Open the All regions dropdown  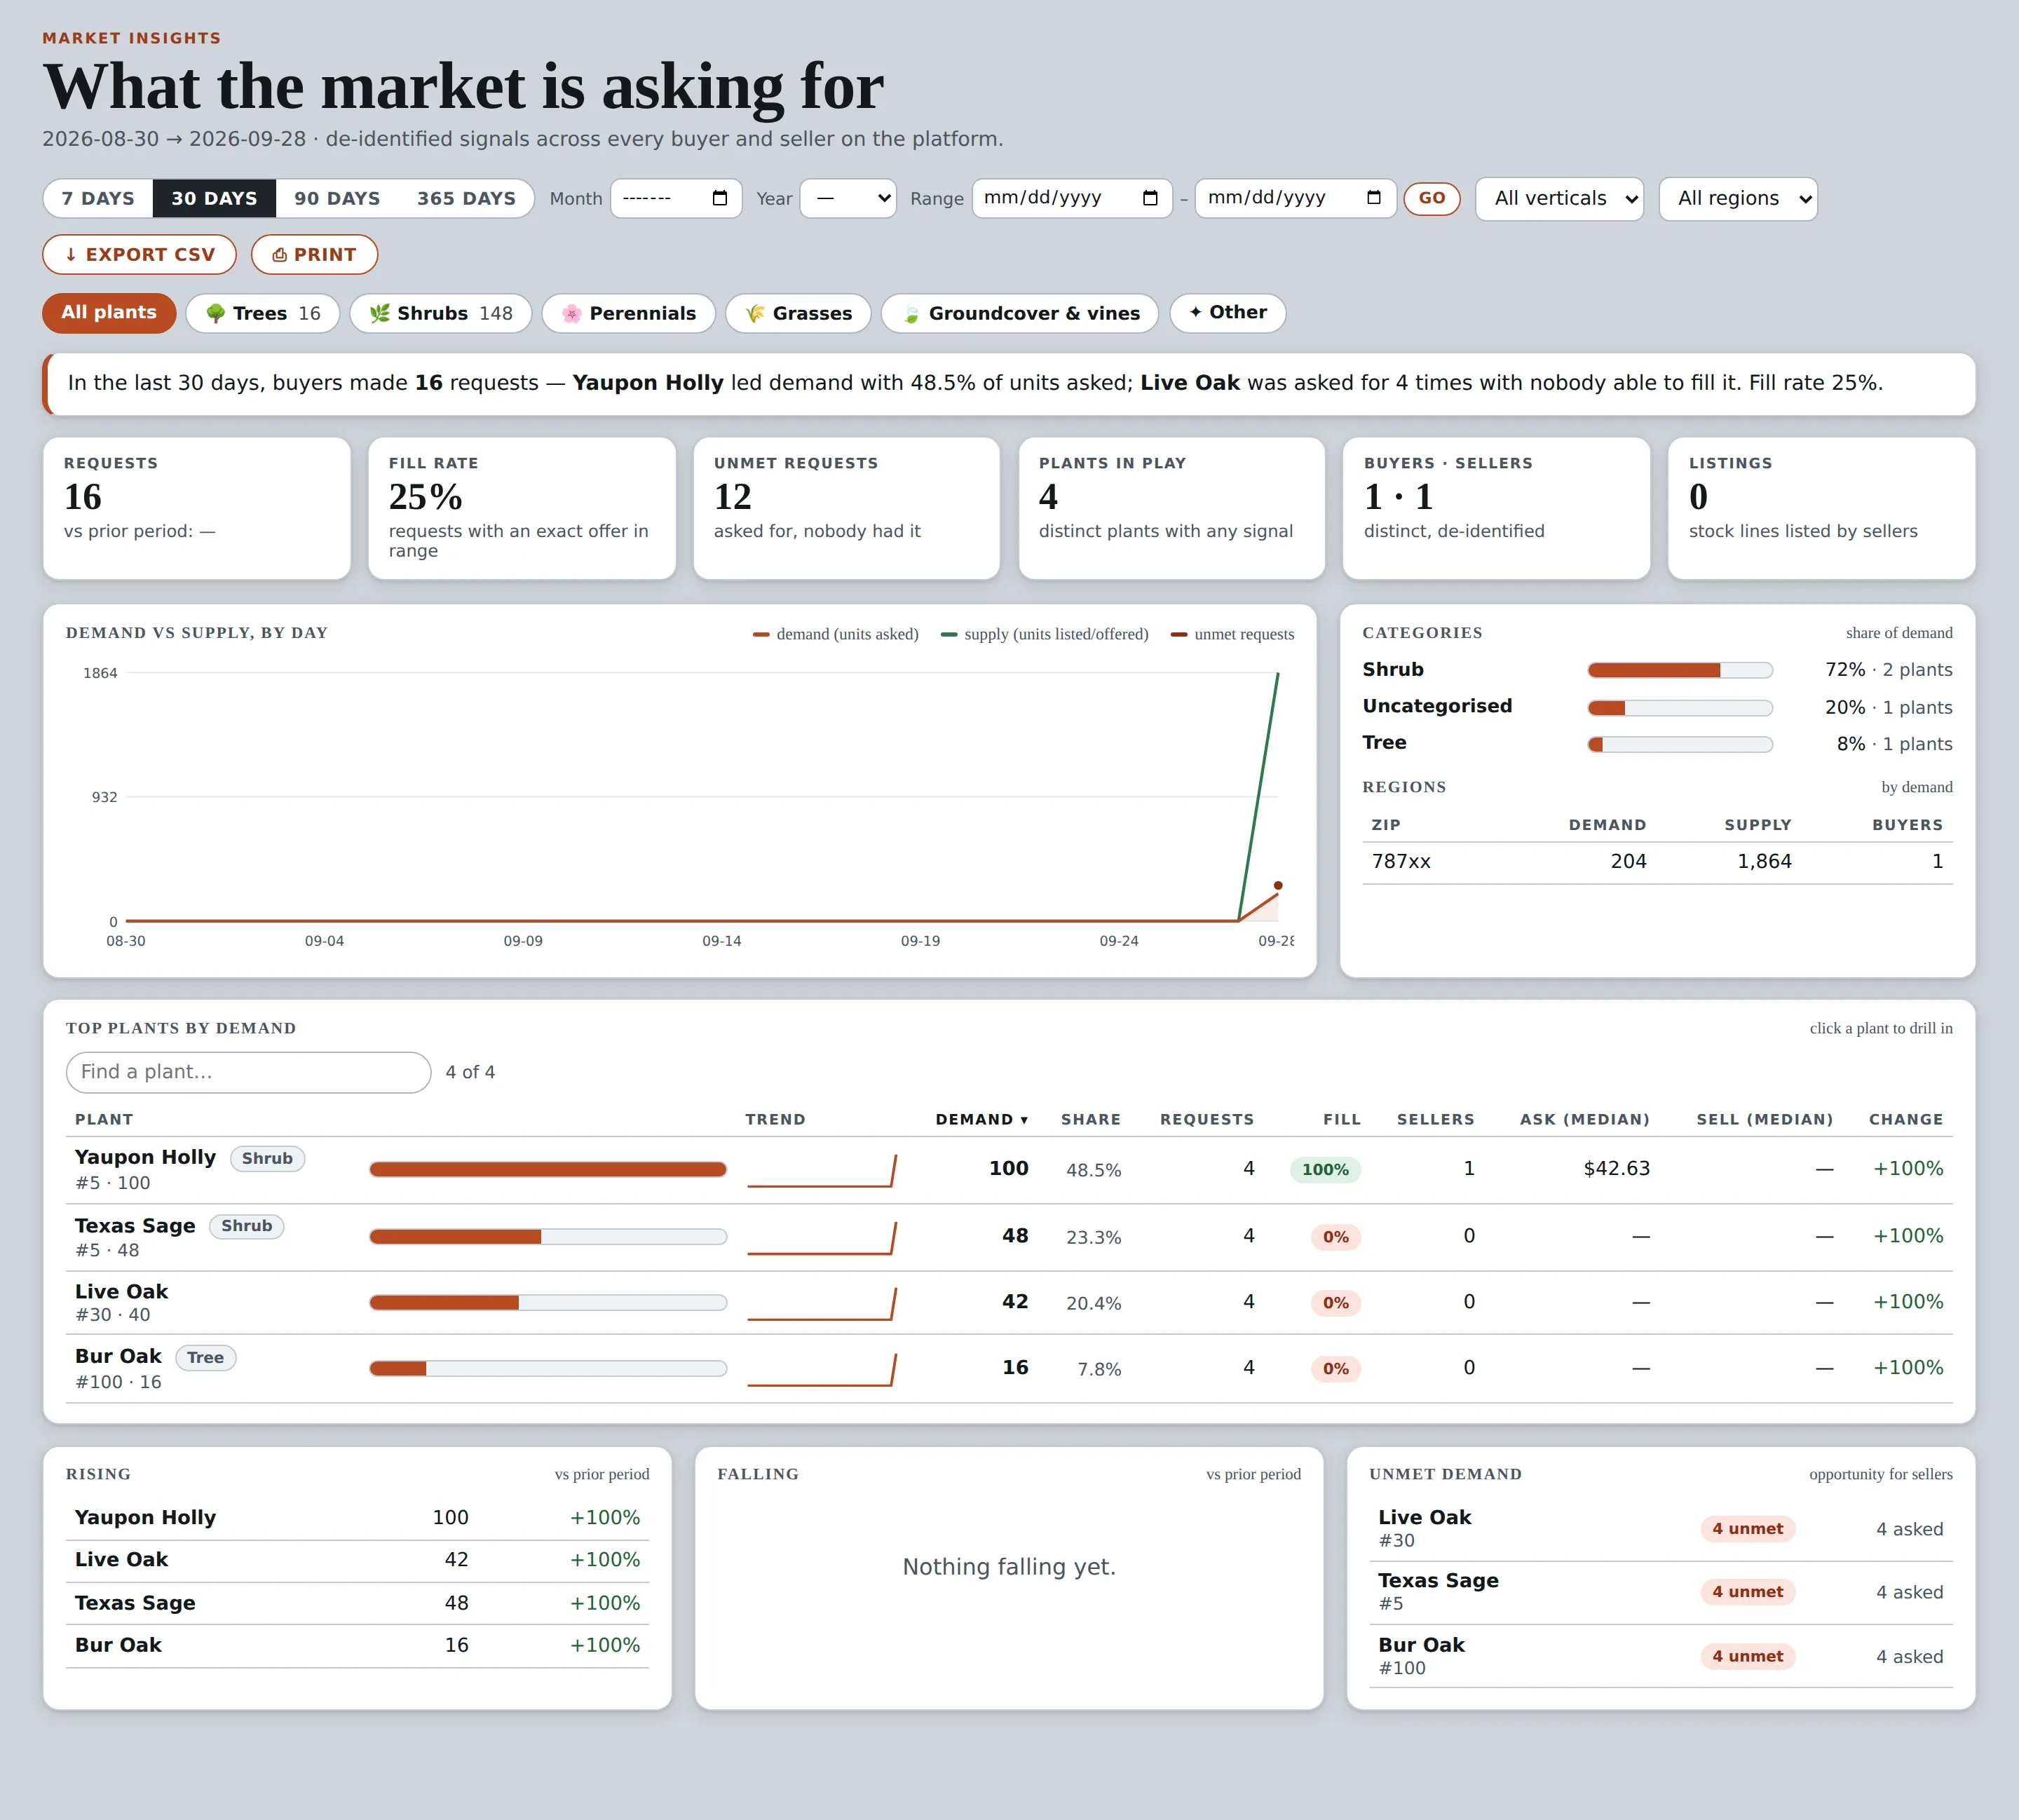[x=1738, y=198]
